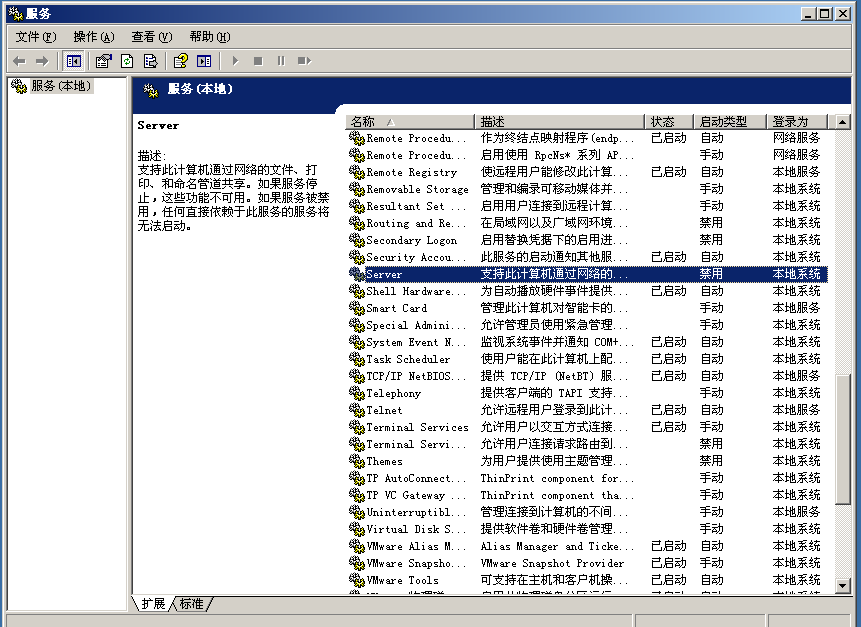Click the gear icon of Remote Registry
This screenshot has height=627, width=861.
(x=356, y=172)
